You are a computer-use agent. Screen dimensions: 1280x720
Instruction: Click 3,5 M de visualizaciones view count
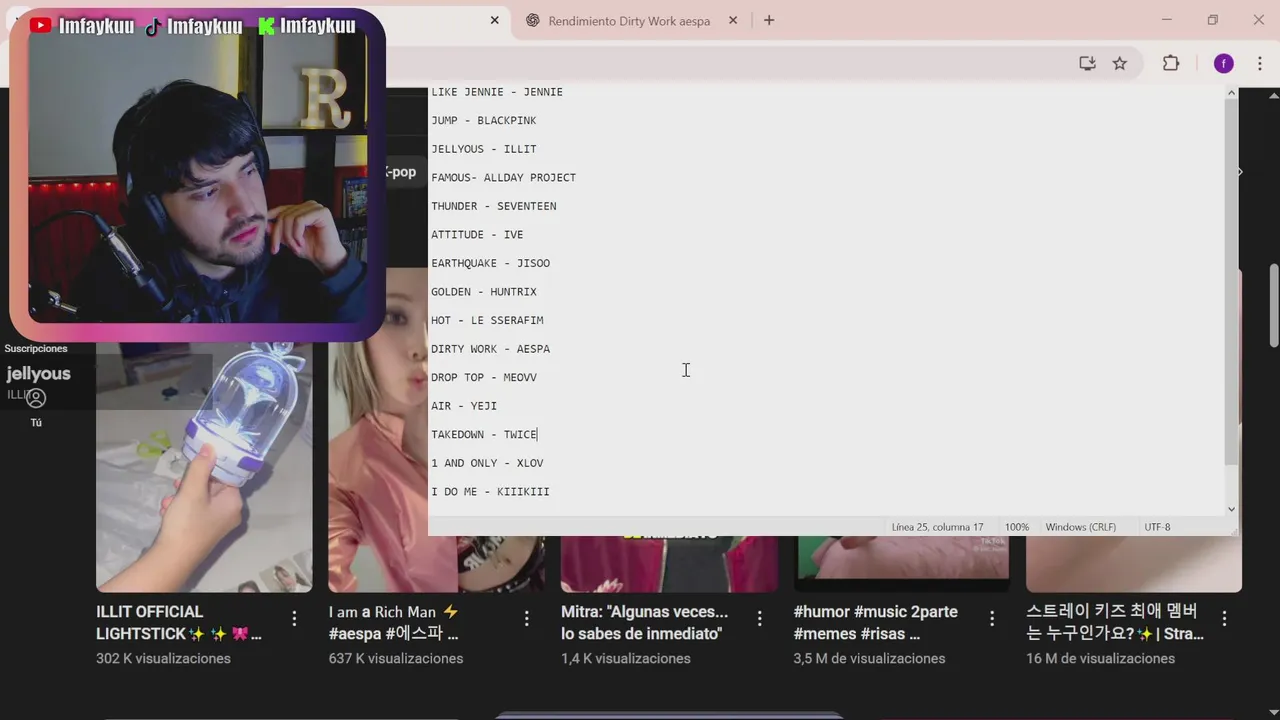click(x=869, y=659)
